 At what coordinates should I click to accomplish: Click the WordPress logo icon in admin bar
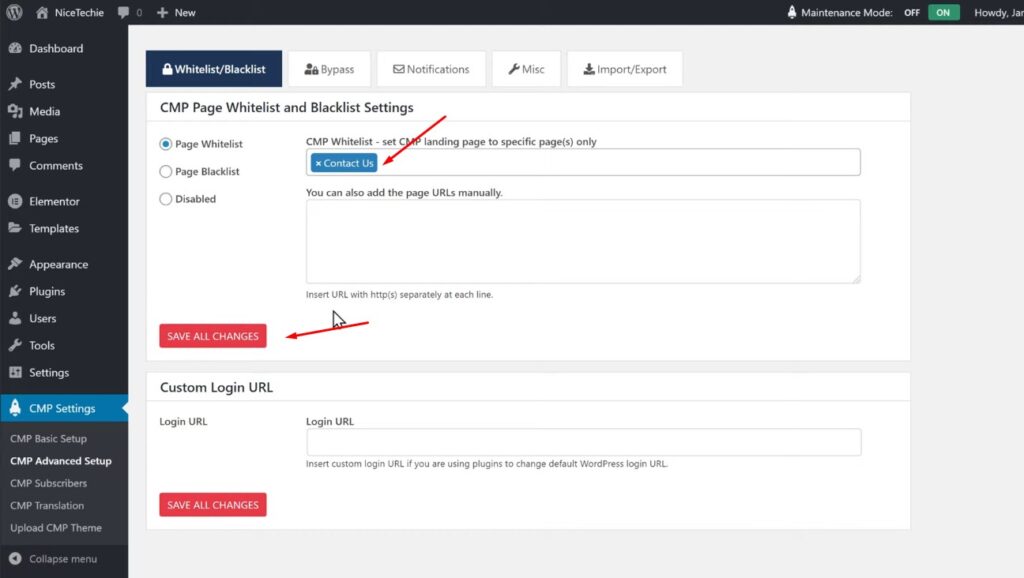coord(14,13)
